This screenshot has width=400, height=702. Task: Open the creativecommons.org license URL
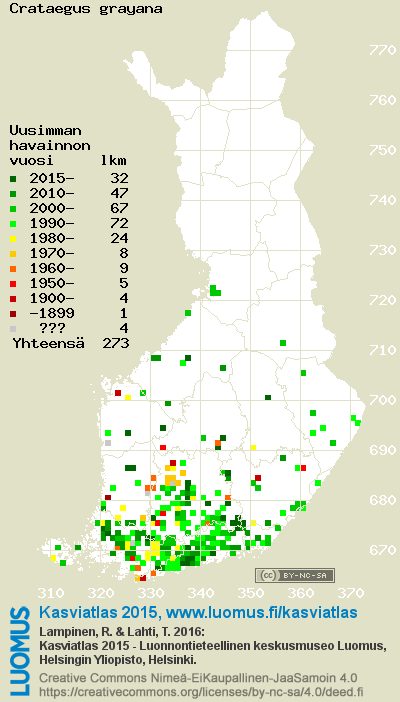click(x=201, y=691)
